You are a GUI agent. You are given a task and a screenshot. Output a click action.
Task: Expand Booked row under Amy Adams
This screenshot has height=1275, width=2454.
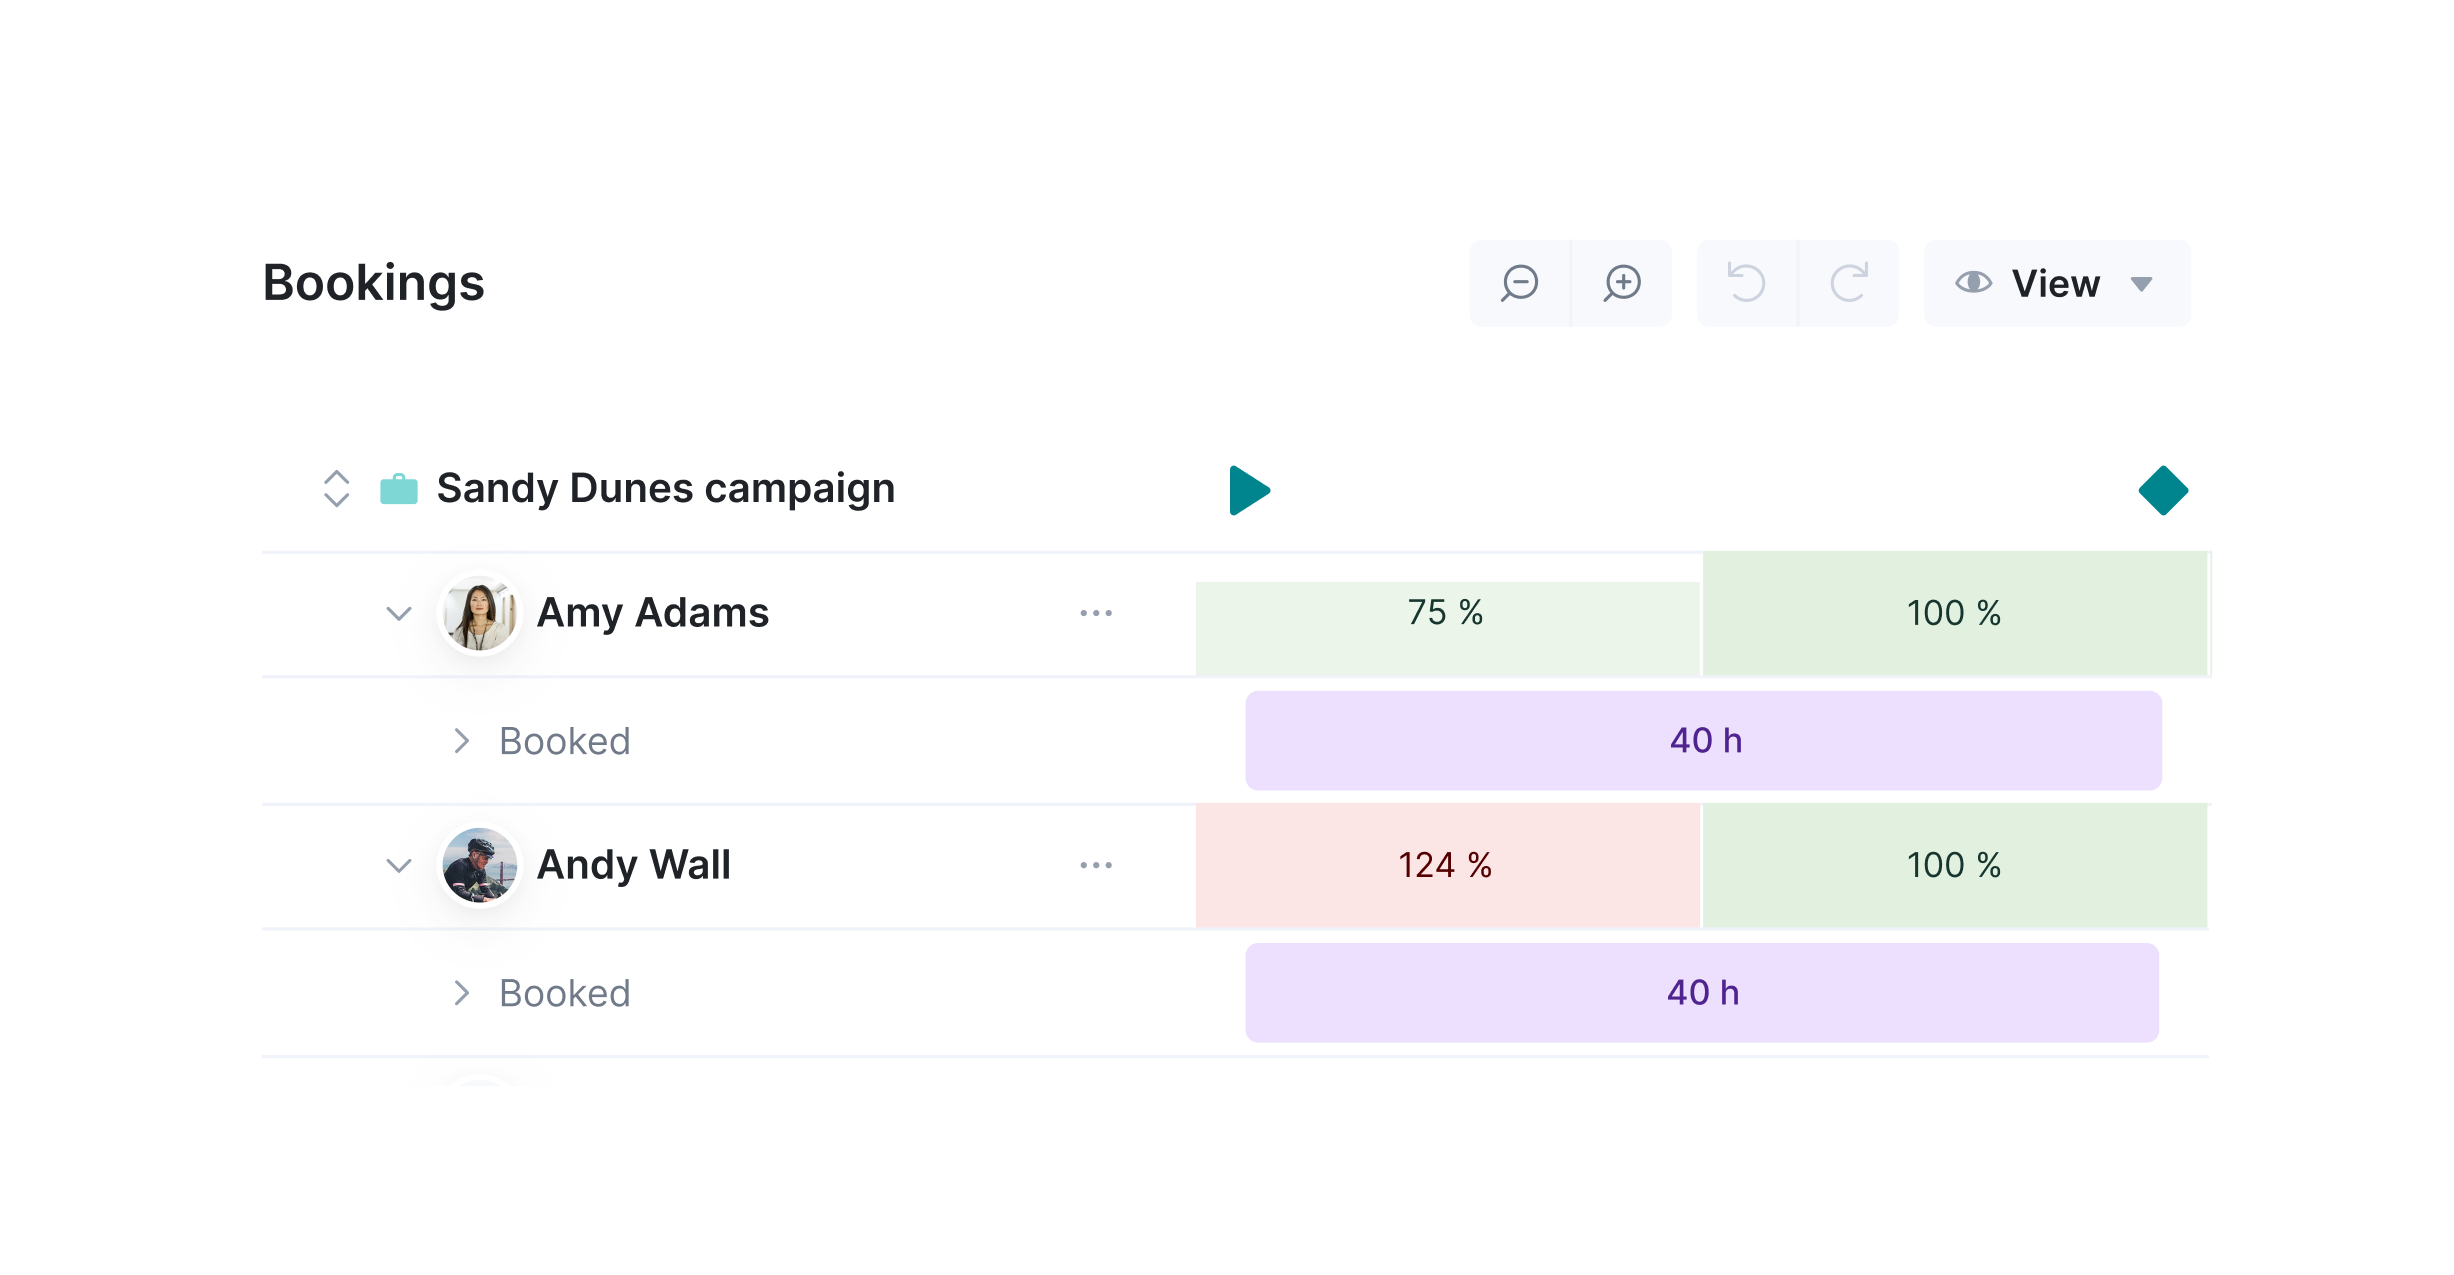click(461, 741)
